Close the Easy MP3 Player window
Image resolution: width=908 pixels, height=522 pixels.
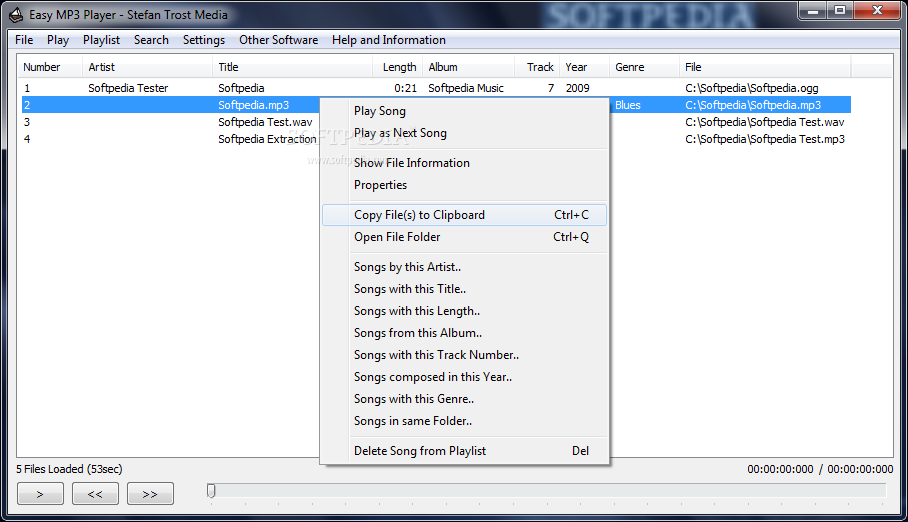click(x=877, y=11)
